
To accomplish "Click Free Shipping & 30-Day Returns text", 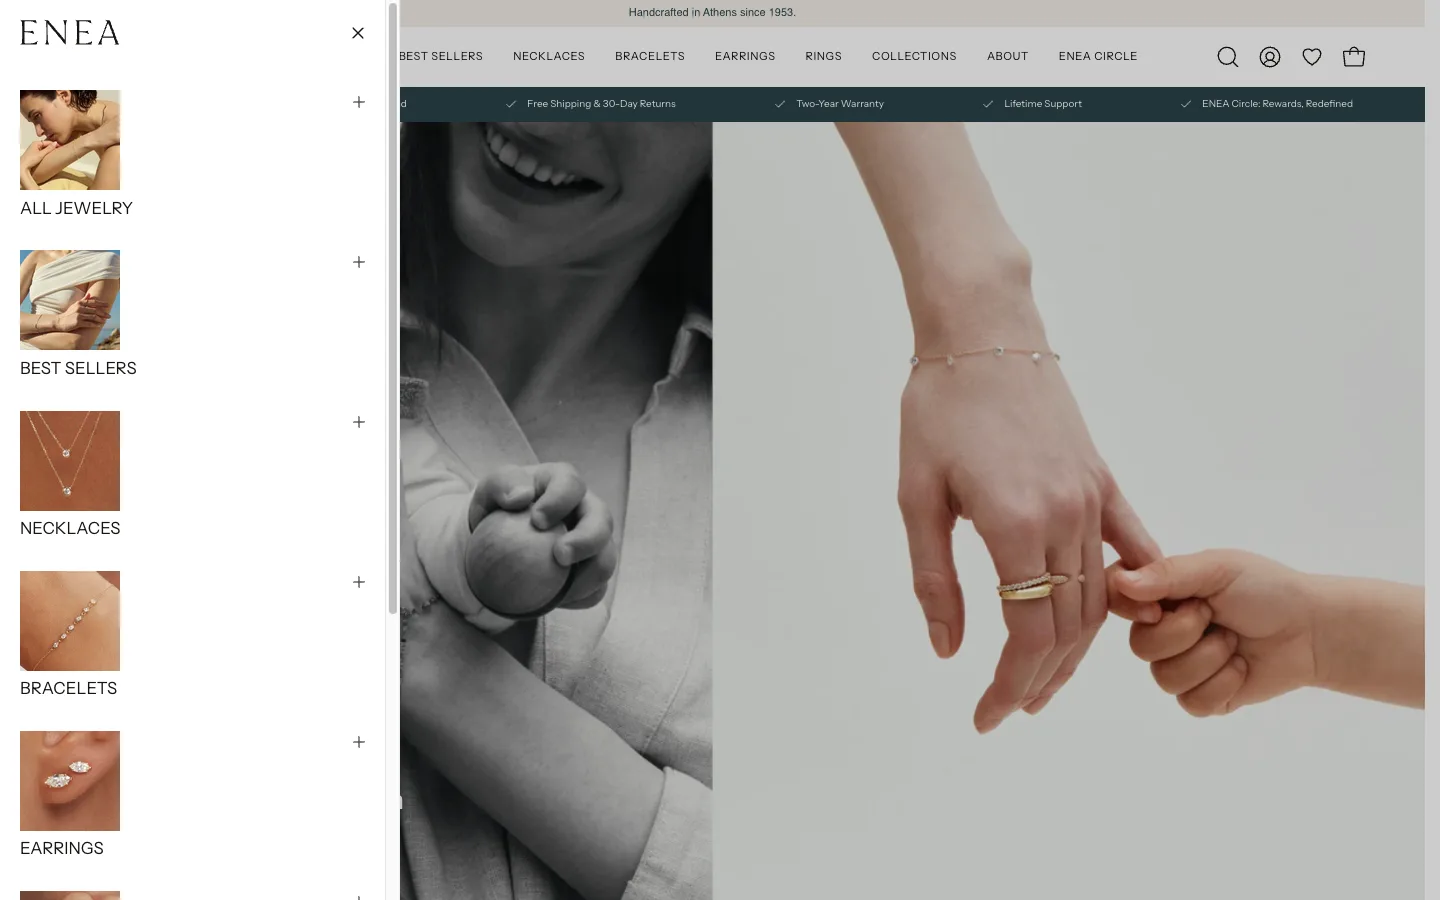I will click(x=601, y=104).
